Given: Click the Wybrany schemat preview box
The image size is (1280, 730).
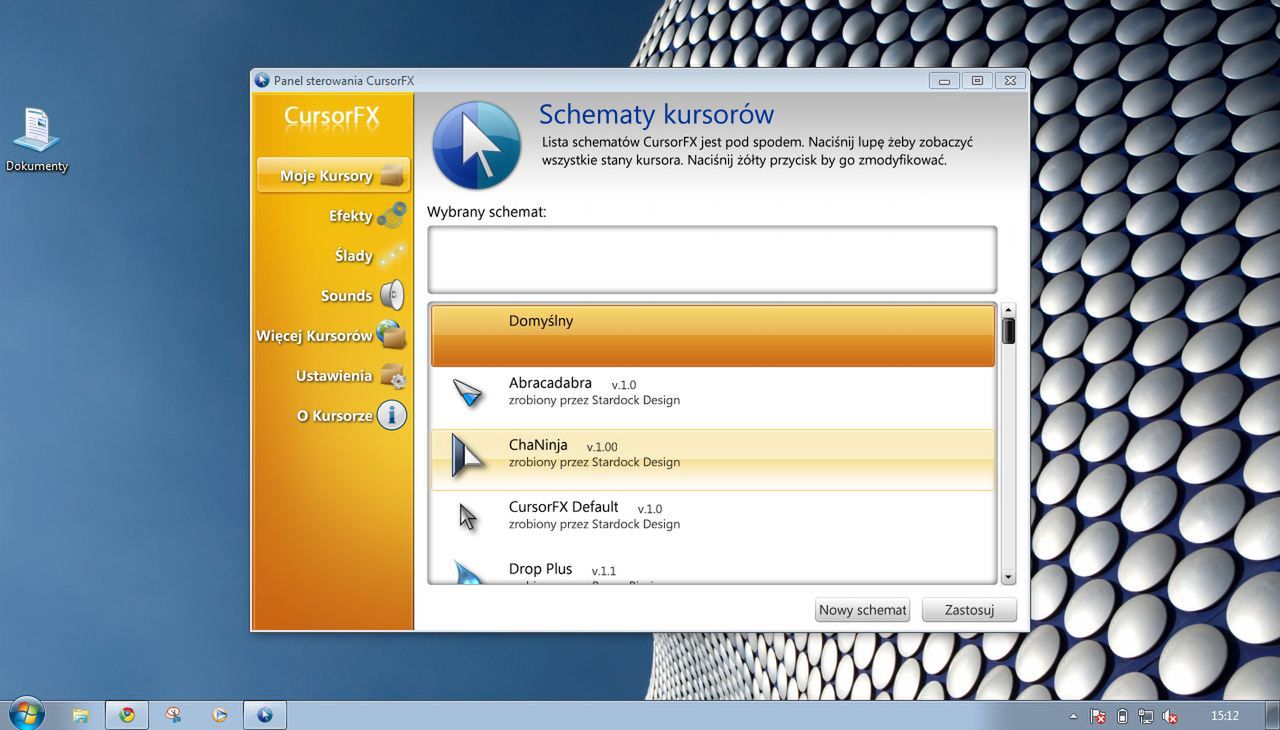Looking at the screenshot, I should pos(712,259).
